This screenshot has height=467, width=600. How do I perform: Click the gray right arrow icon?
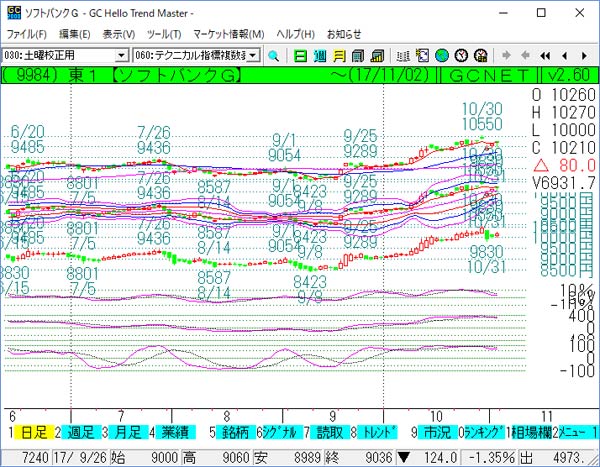coord(506,56)
